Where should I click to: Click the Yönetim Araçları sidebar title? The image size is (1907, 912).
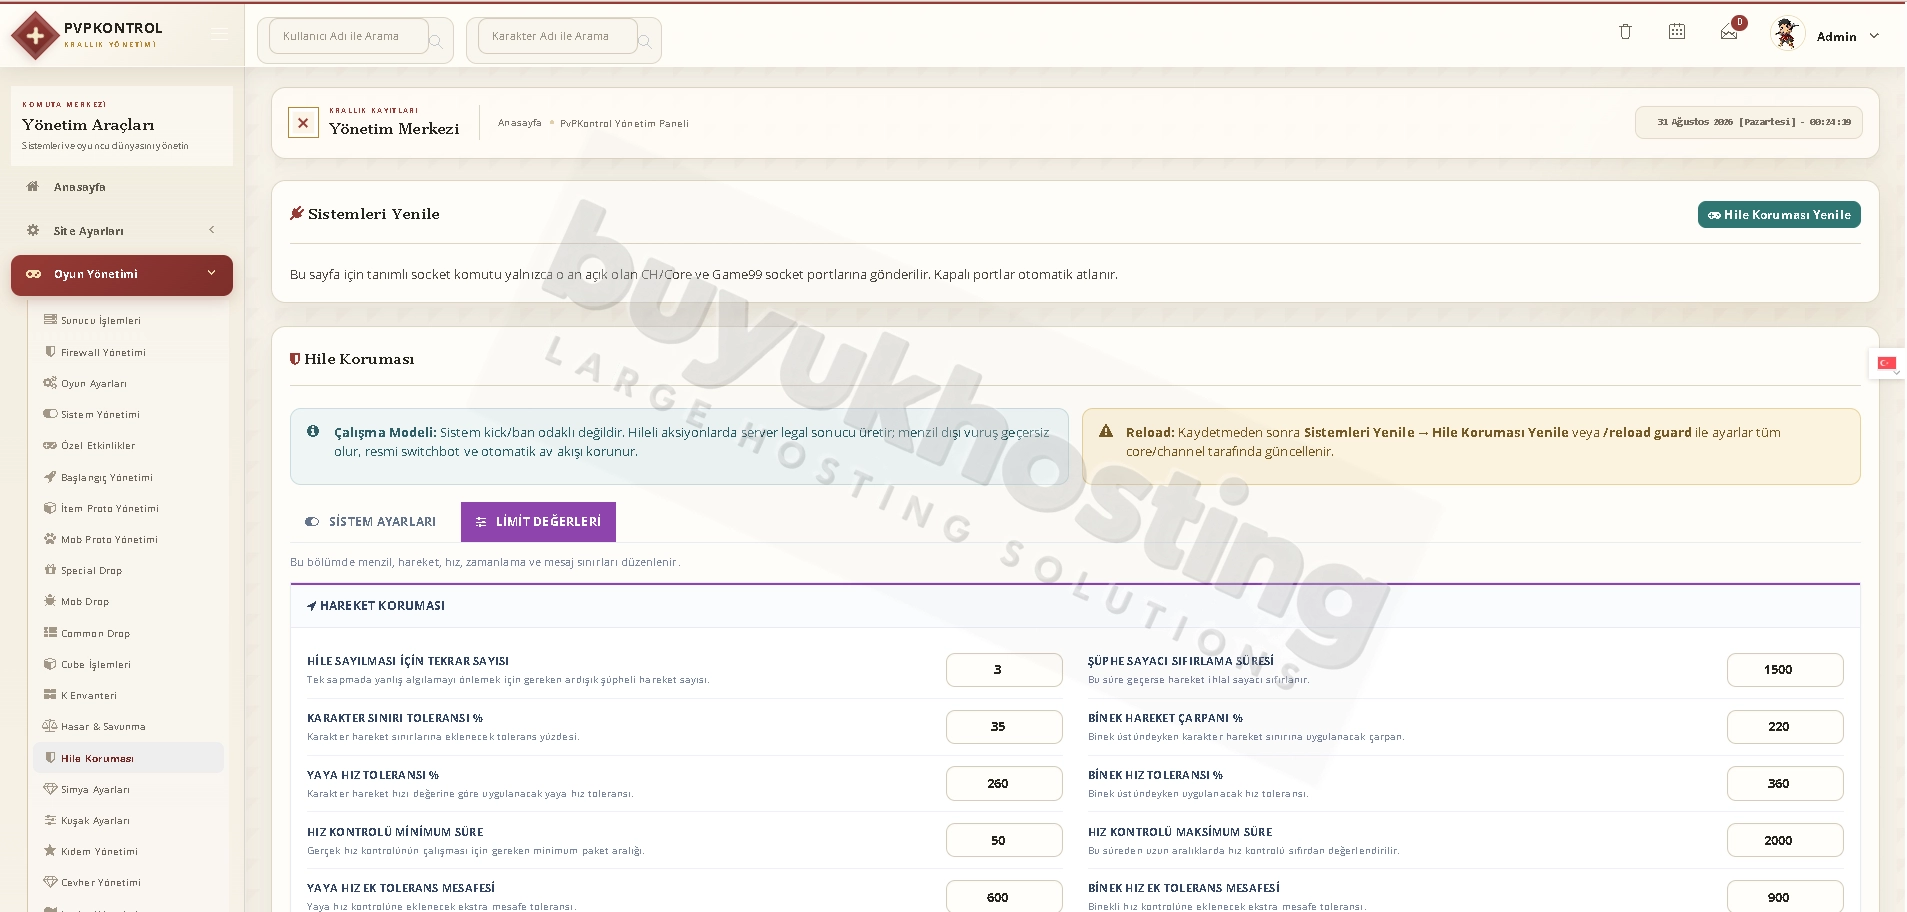88,125
